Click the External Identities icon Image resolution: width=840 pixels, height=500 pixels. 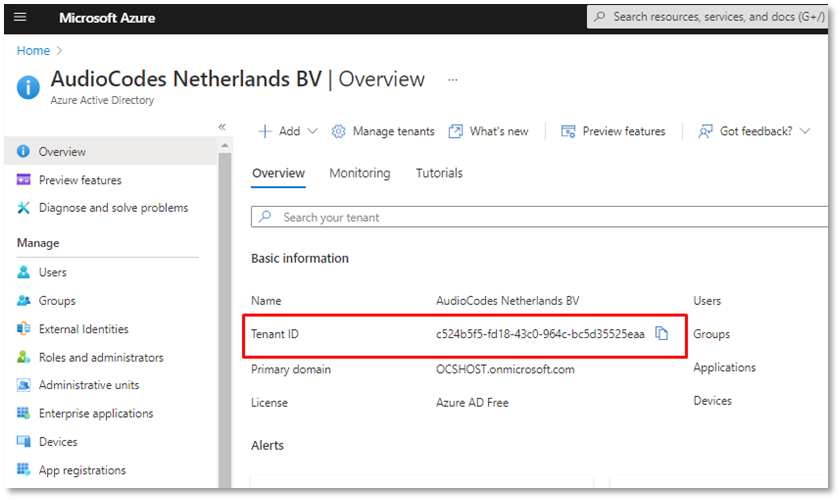(24, 329)
